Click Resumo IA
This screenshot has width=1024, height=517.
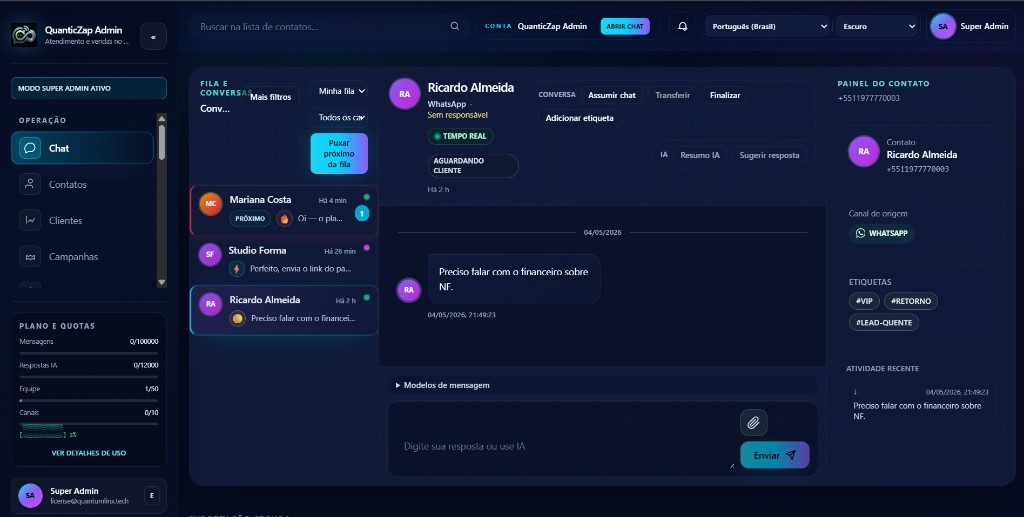click(699, 155)
